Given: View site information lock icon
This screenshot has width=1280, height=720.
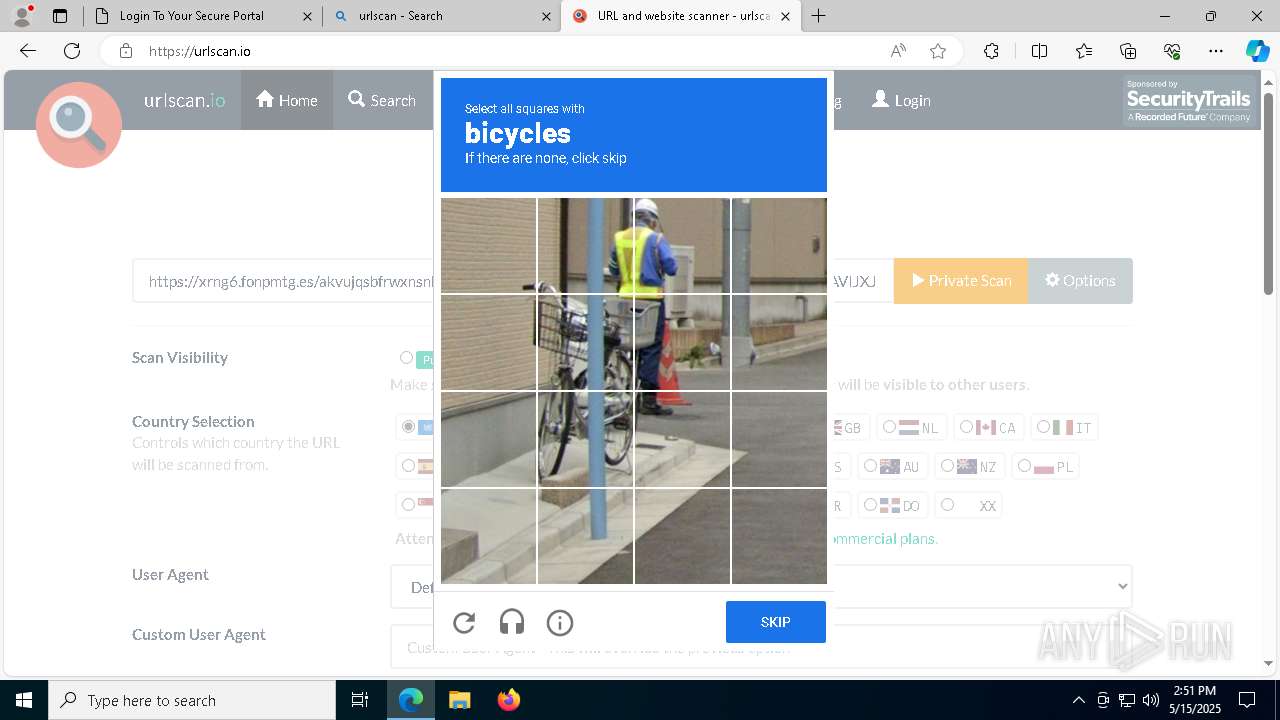Looking at the screenshot, I should [126, 51].
